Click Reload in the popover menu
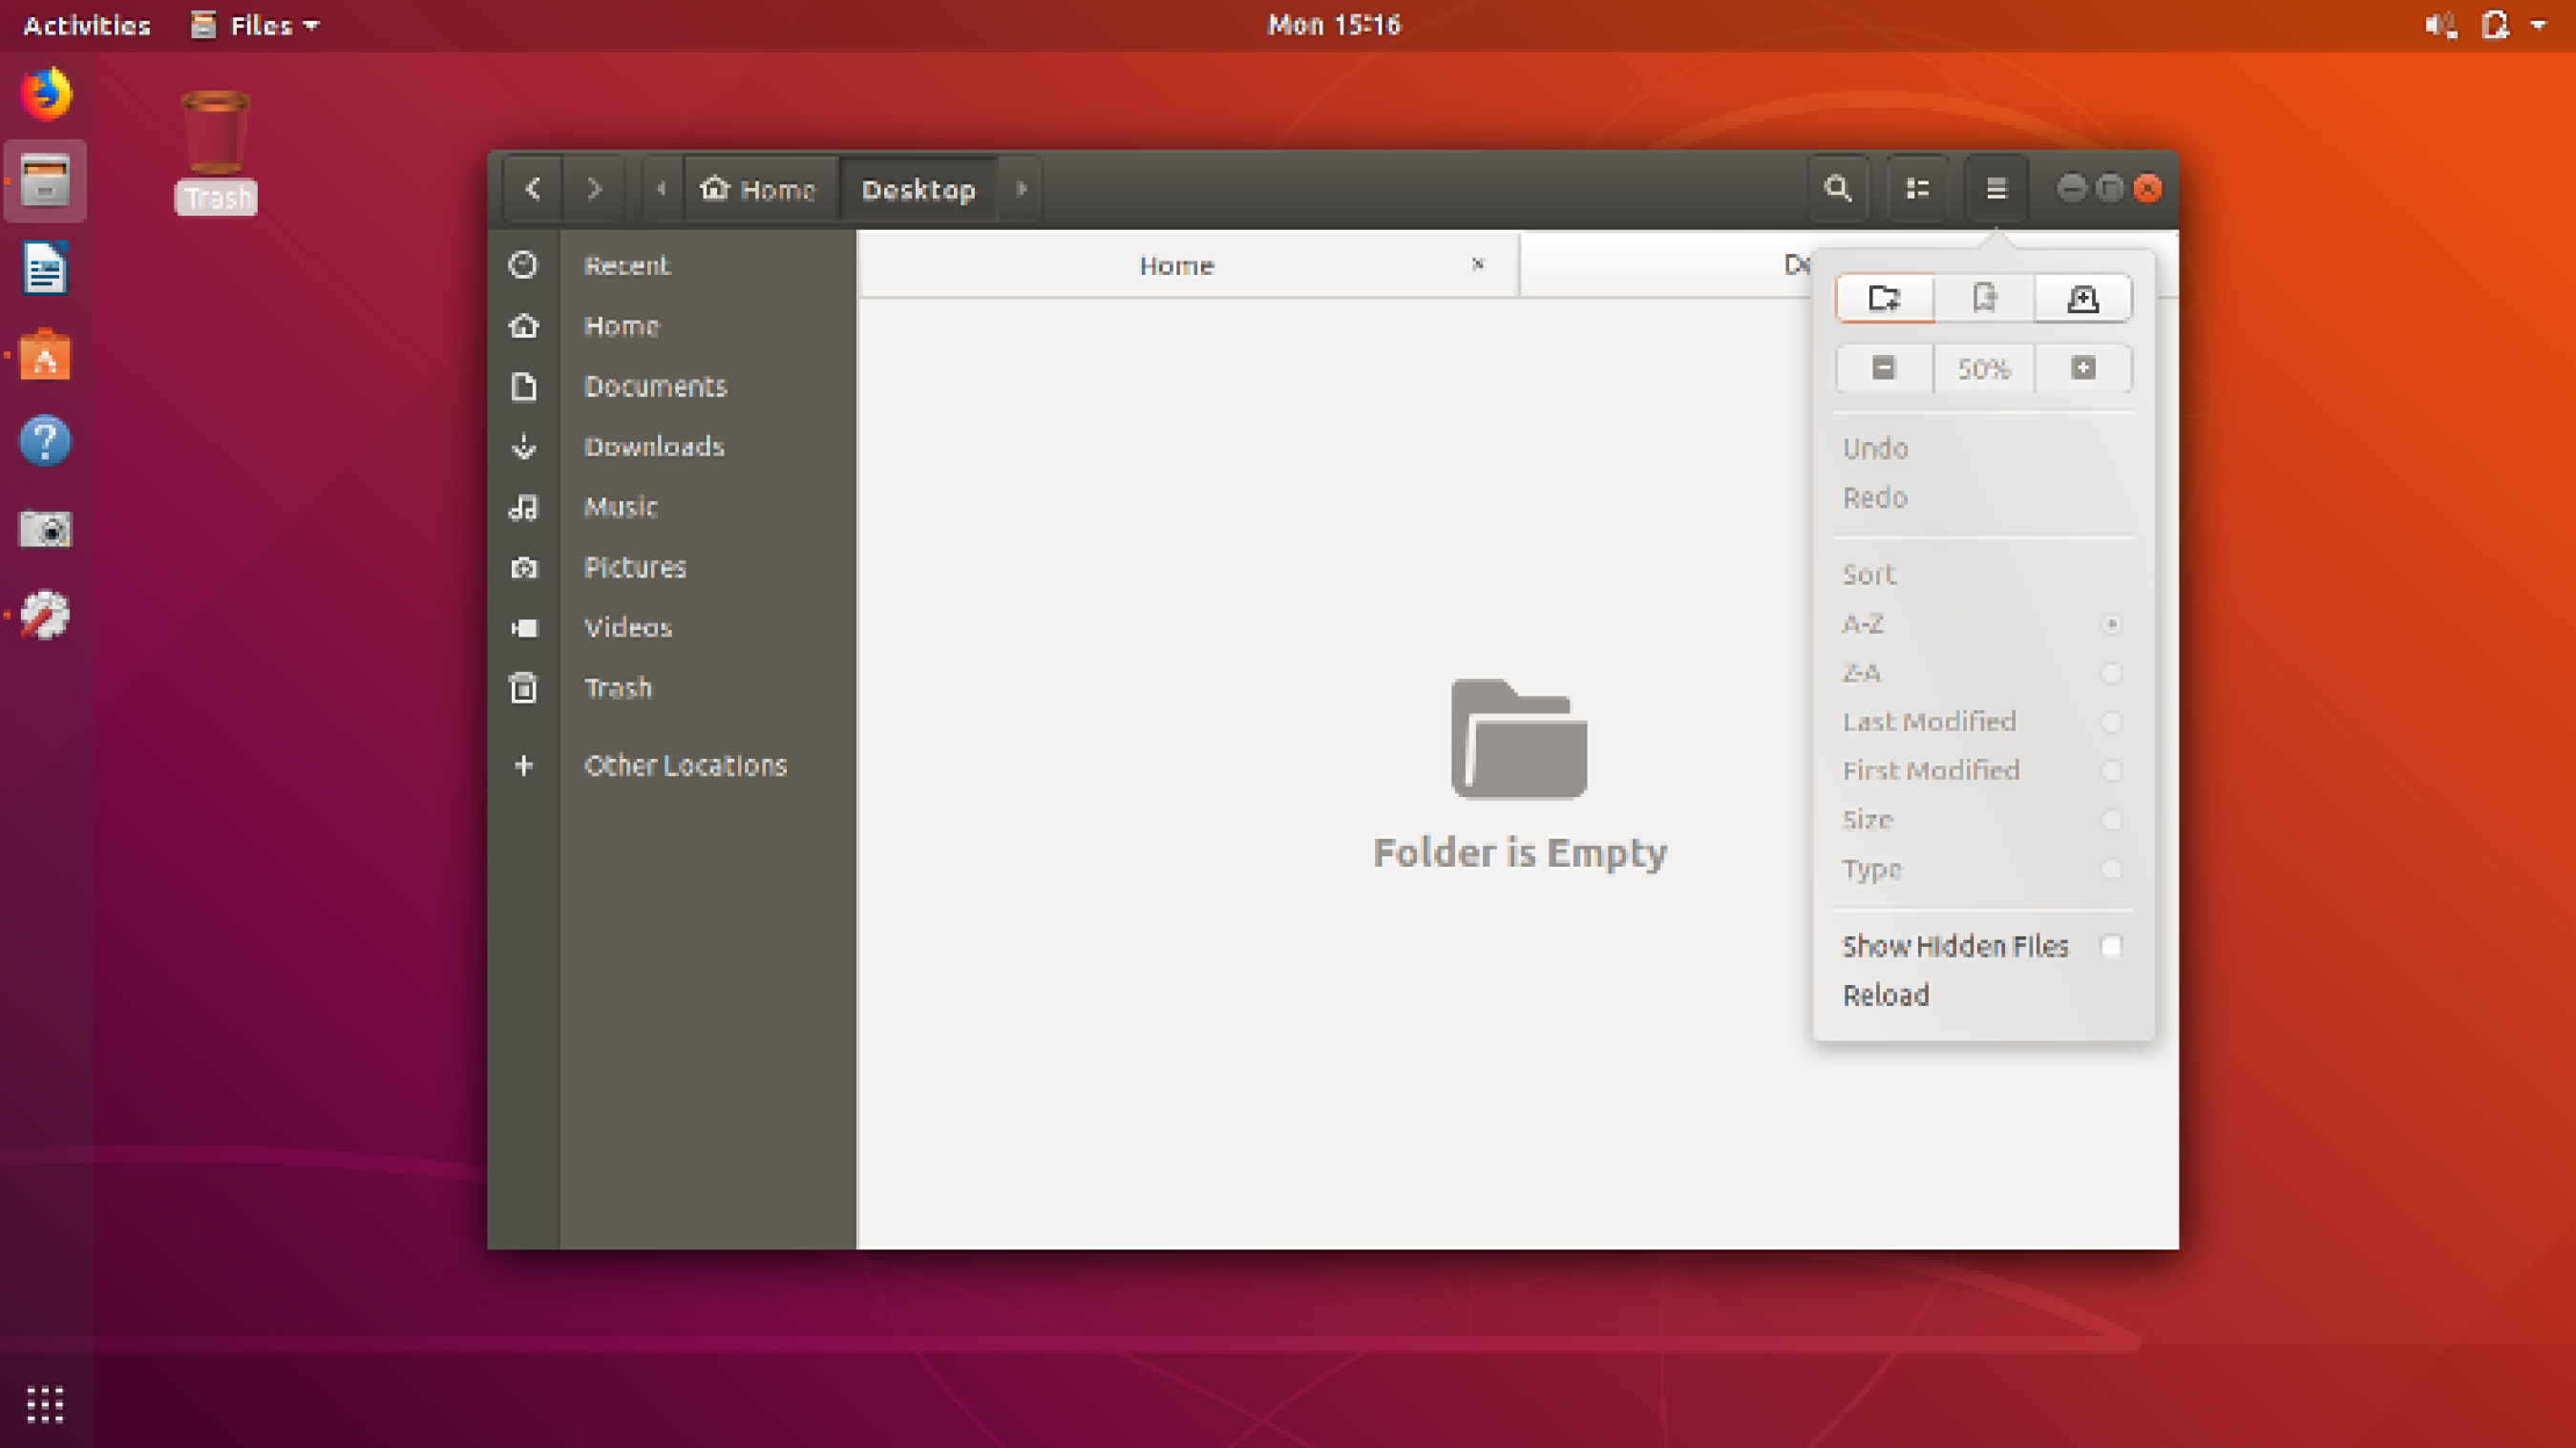The height and width of the screenshot is (1448, 2576). (1984, 995)
